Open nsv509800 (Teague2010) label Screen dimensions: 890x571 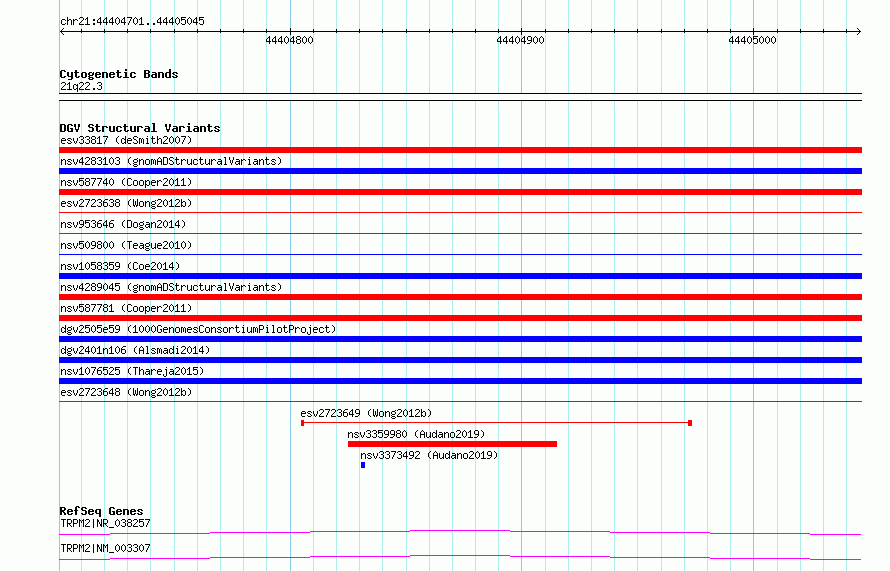[x=126, y=245]
